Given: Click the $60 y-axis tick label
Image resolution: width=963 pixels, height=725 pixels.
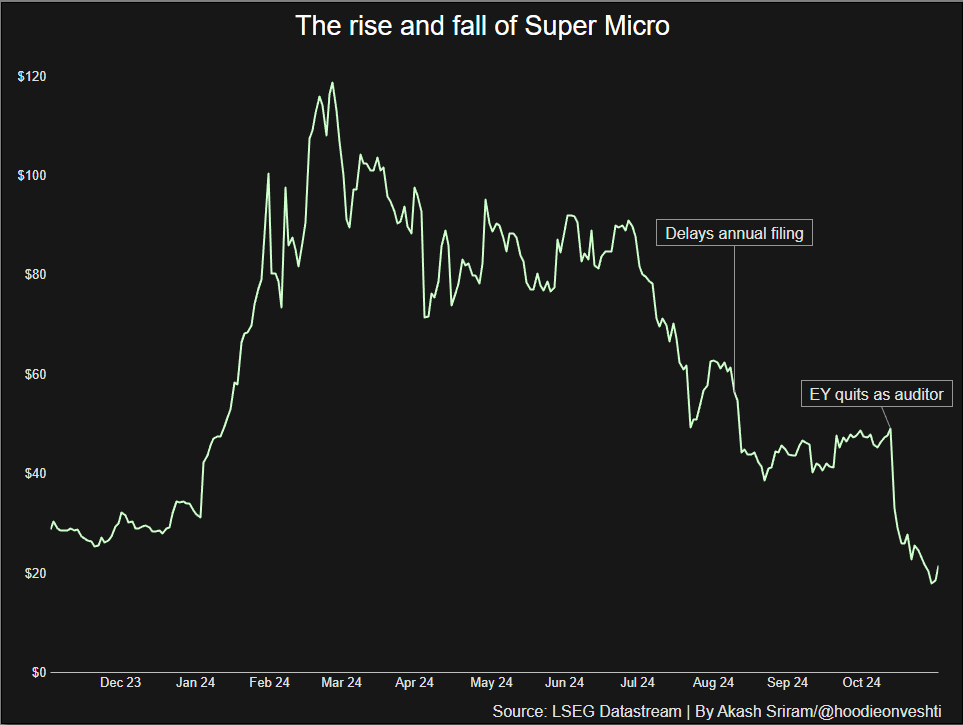Looking at the screenshot, I should pyautogui.click(x=35, y=374).
